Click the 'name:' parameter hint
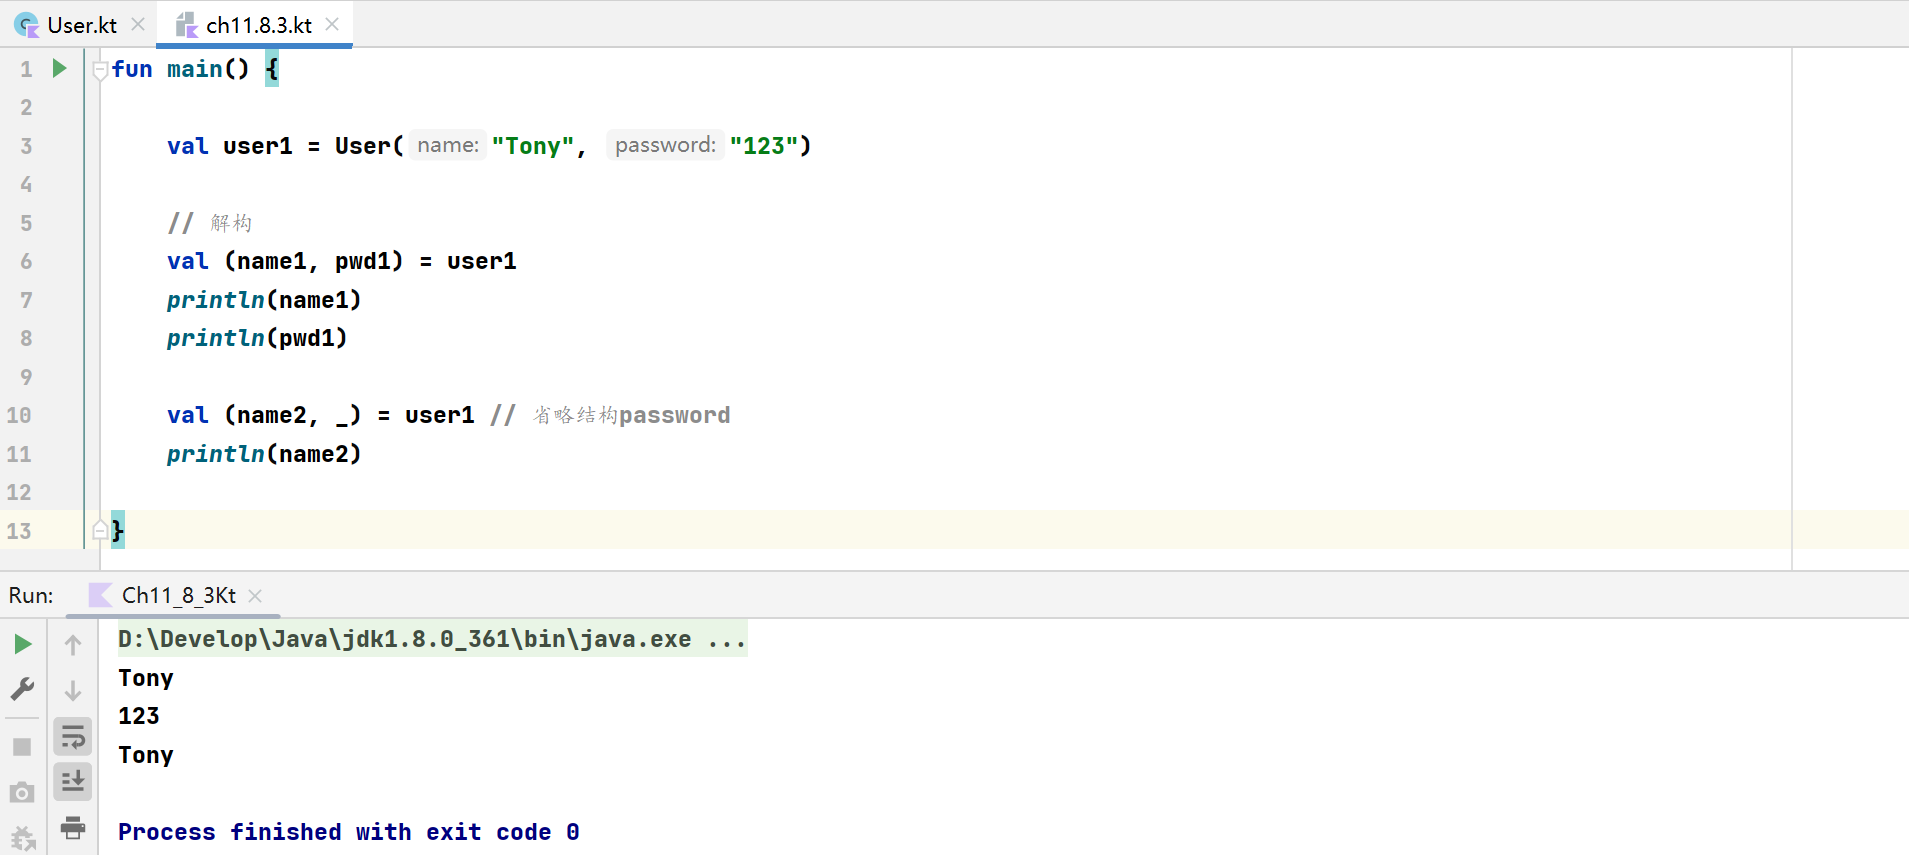The image size is (1909, 855). click(448, 145)
